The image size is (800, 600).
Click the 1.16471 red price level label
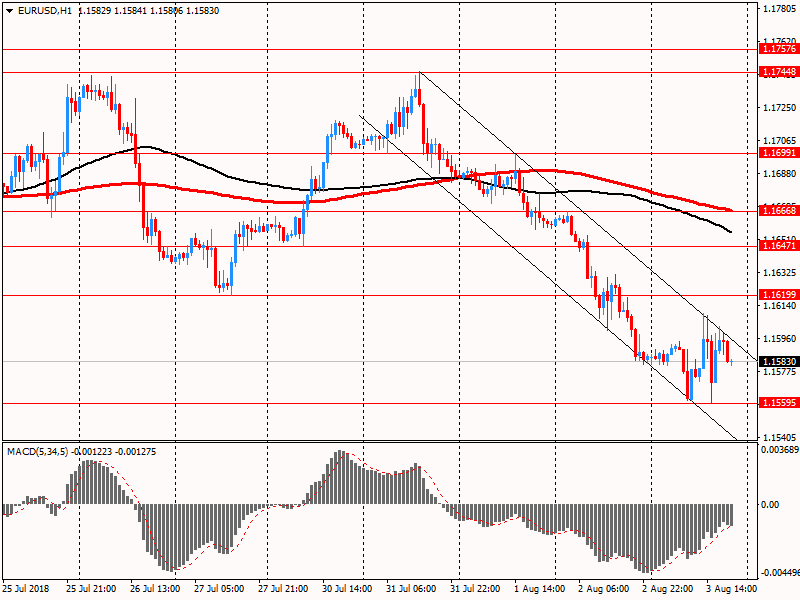point(779,246)
